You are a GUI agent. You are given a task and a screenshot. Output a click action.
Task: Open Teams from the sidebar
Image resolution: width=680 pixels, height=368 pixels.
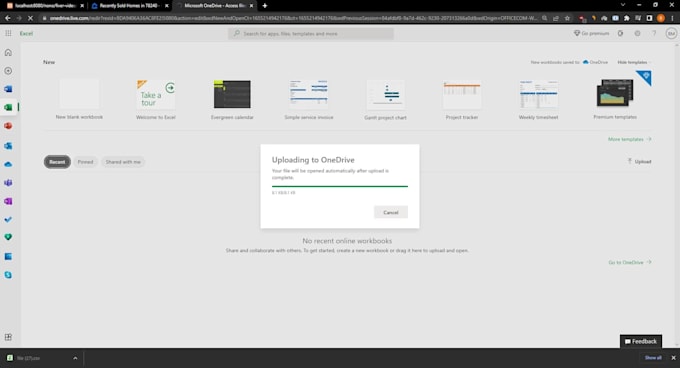point(8,182)
